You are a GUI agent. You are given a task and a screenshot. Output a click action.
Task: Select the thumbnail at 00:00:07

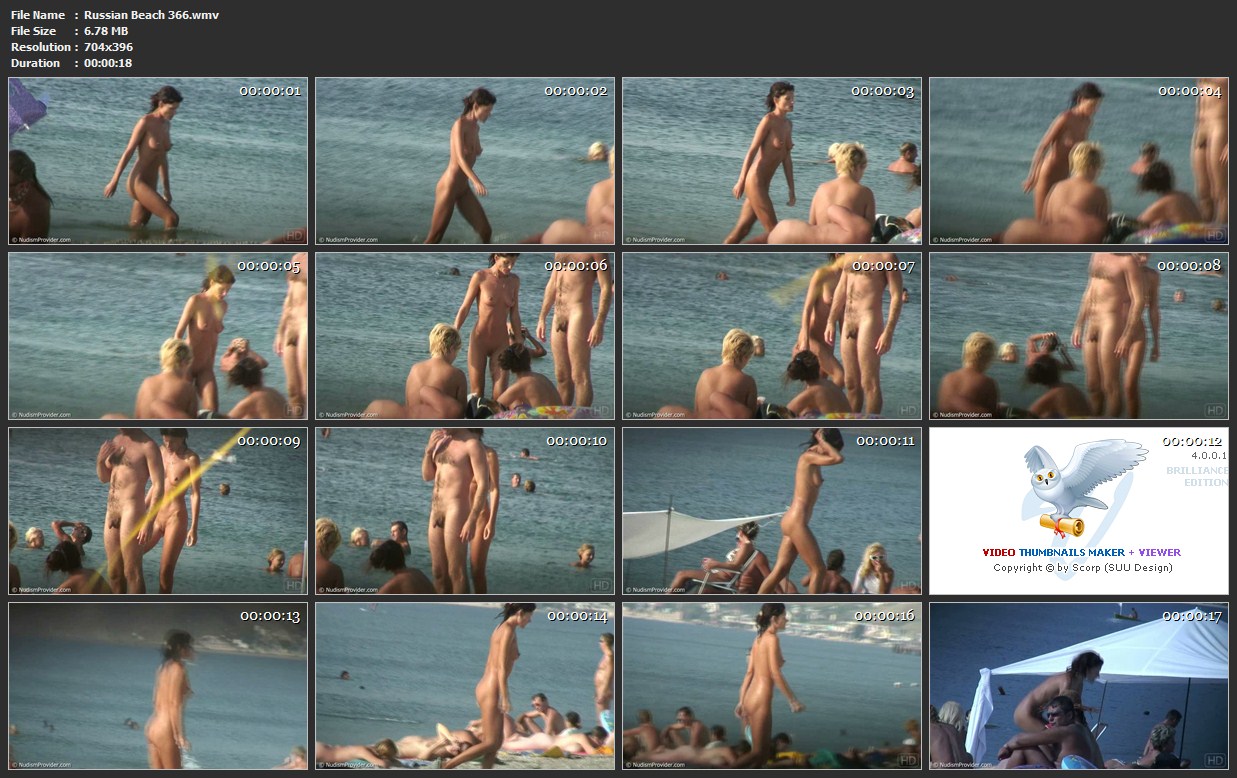click(771, 336)
